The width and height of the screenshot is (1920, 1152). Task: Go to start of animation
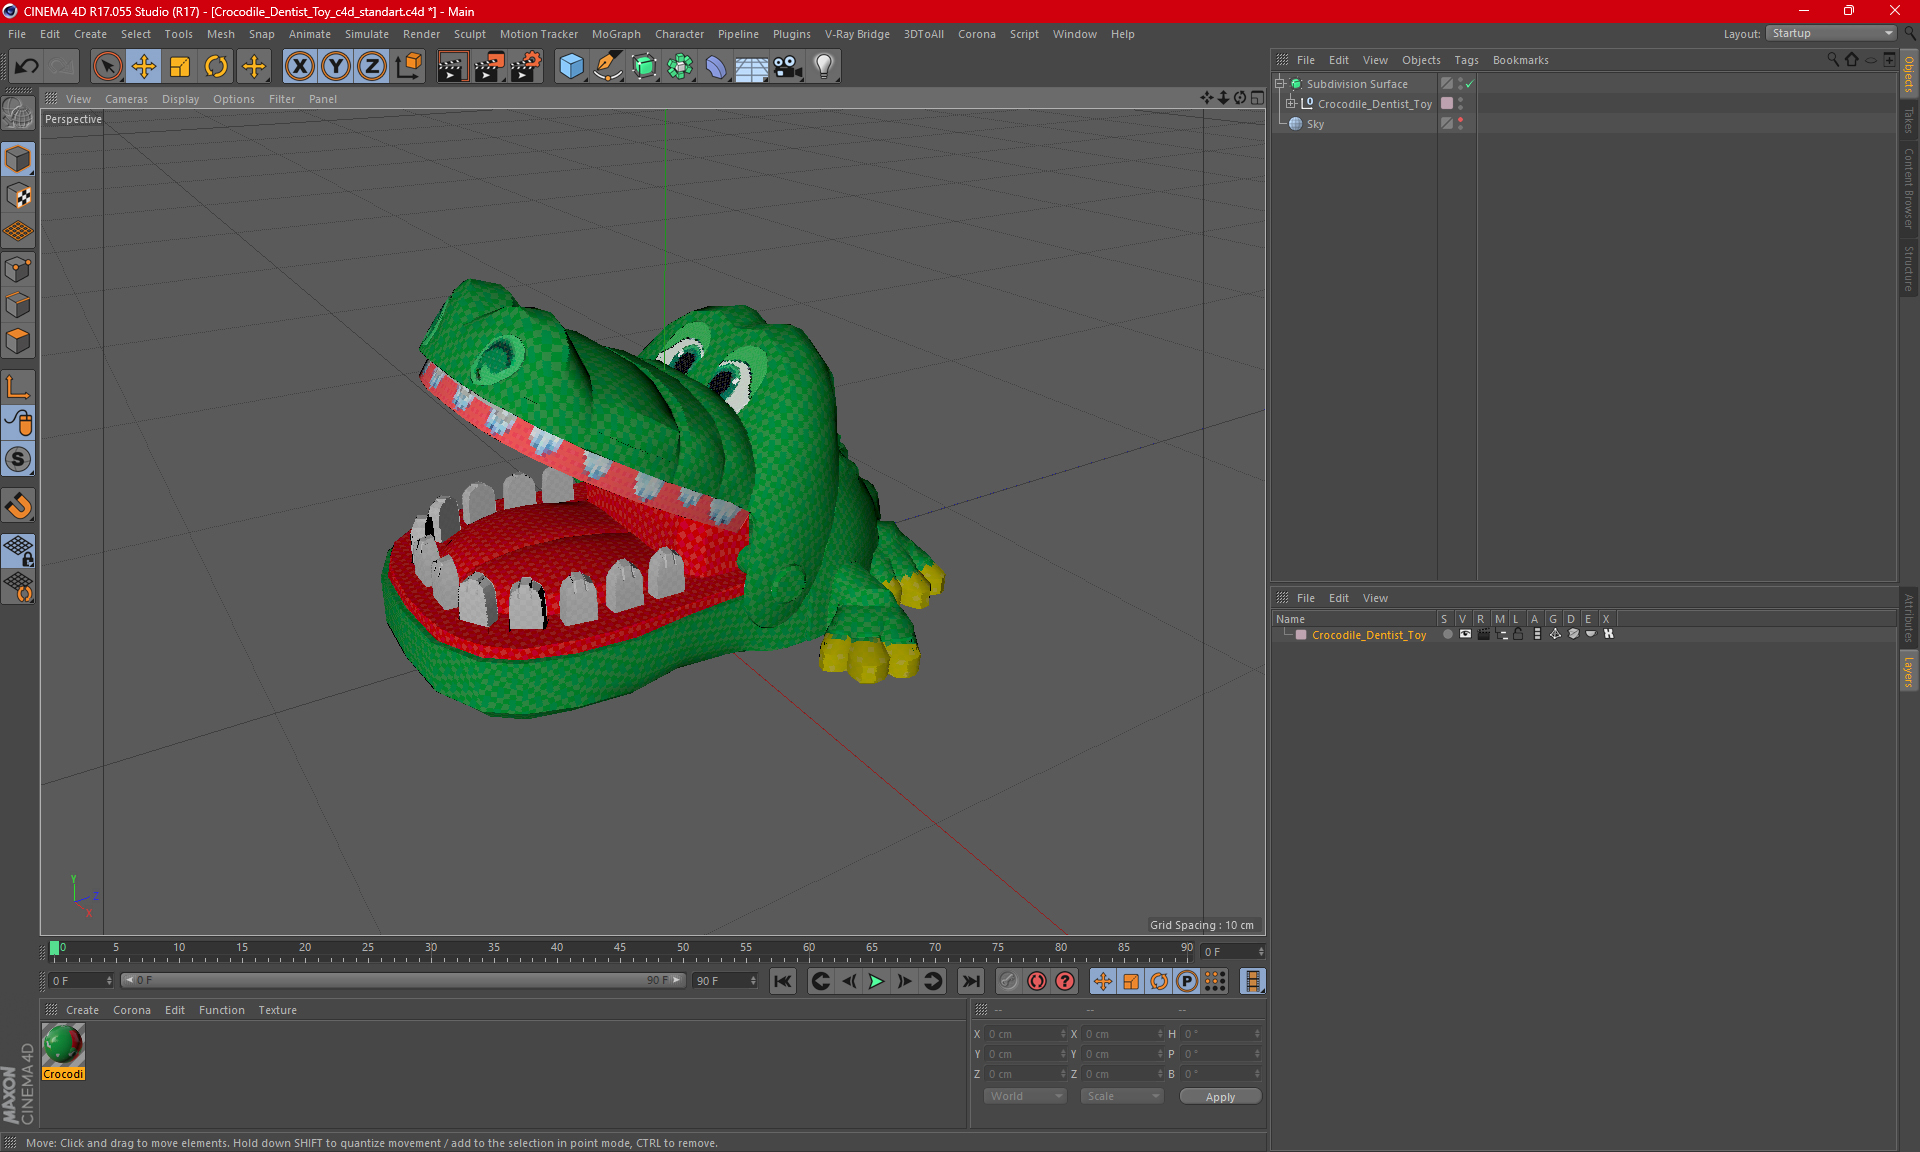click(783, 981)
